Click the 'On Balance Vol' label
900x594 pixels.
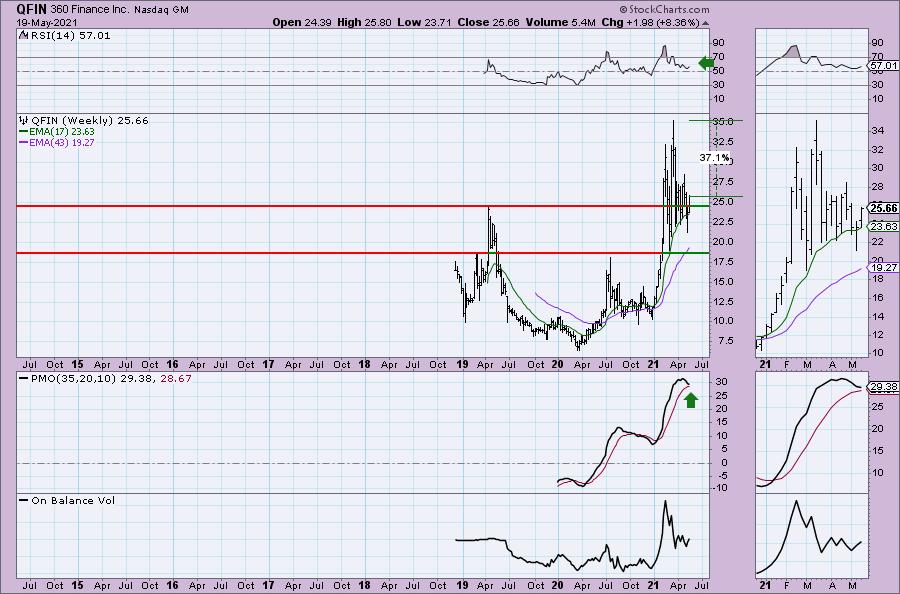(73, 500)
